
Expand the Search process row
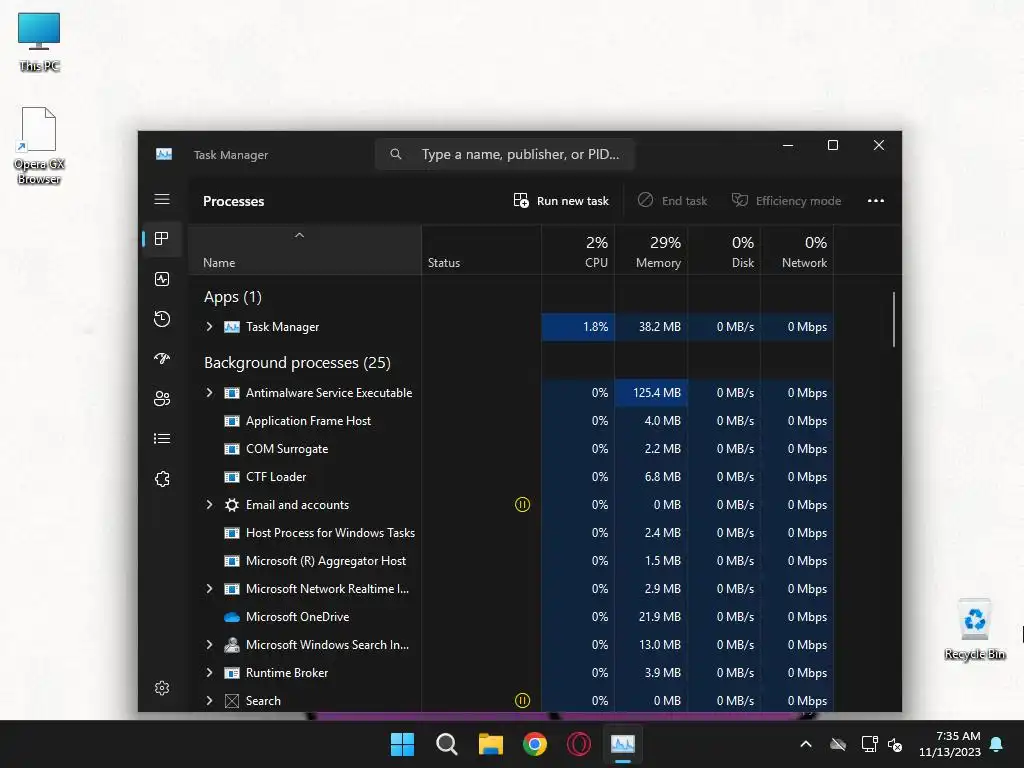[x=209, y=701]
